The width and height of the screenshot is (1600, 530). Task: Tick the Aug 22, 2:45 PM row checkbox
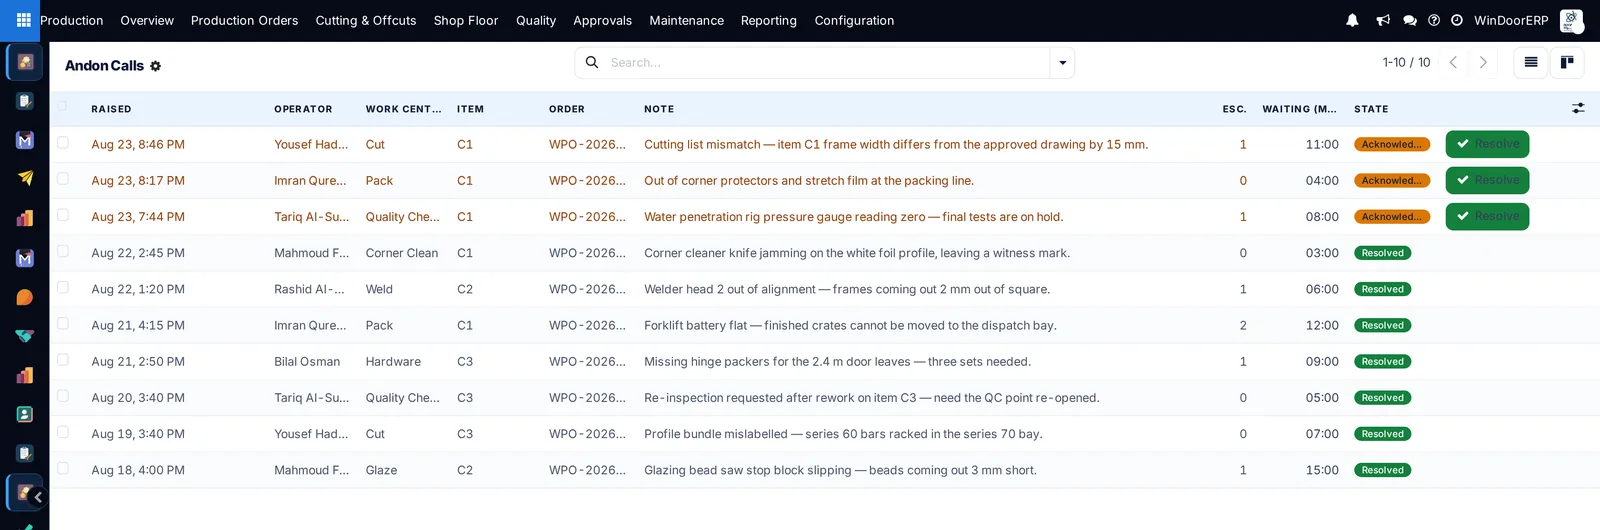click(x=63, y=251)
